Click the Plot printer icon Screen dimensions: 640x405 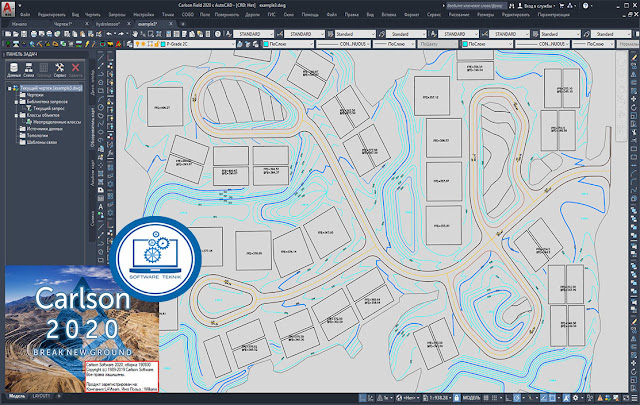[34, 34]
